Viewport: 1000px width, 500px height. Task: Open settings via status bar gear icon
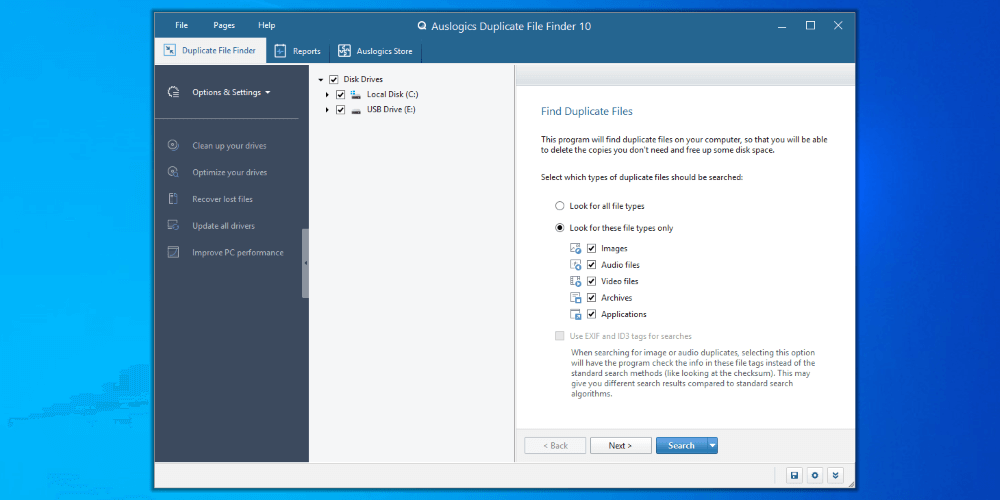pos(814,475)
